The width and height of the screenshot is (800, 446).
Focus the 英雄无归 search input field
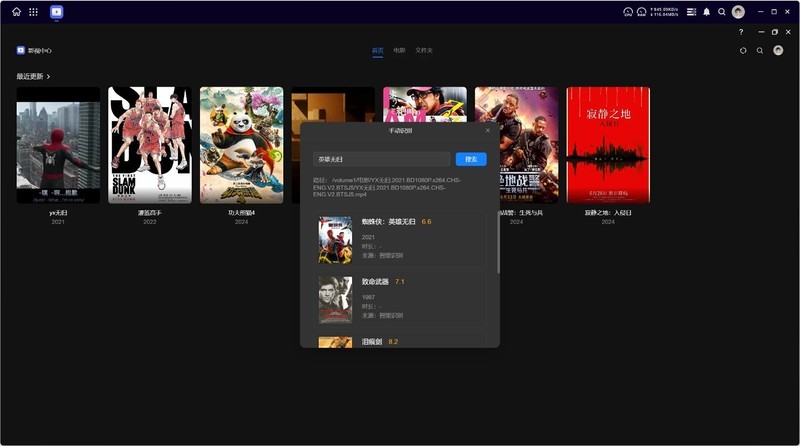coord(381,159)
